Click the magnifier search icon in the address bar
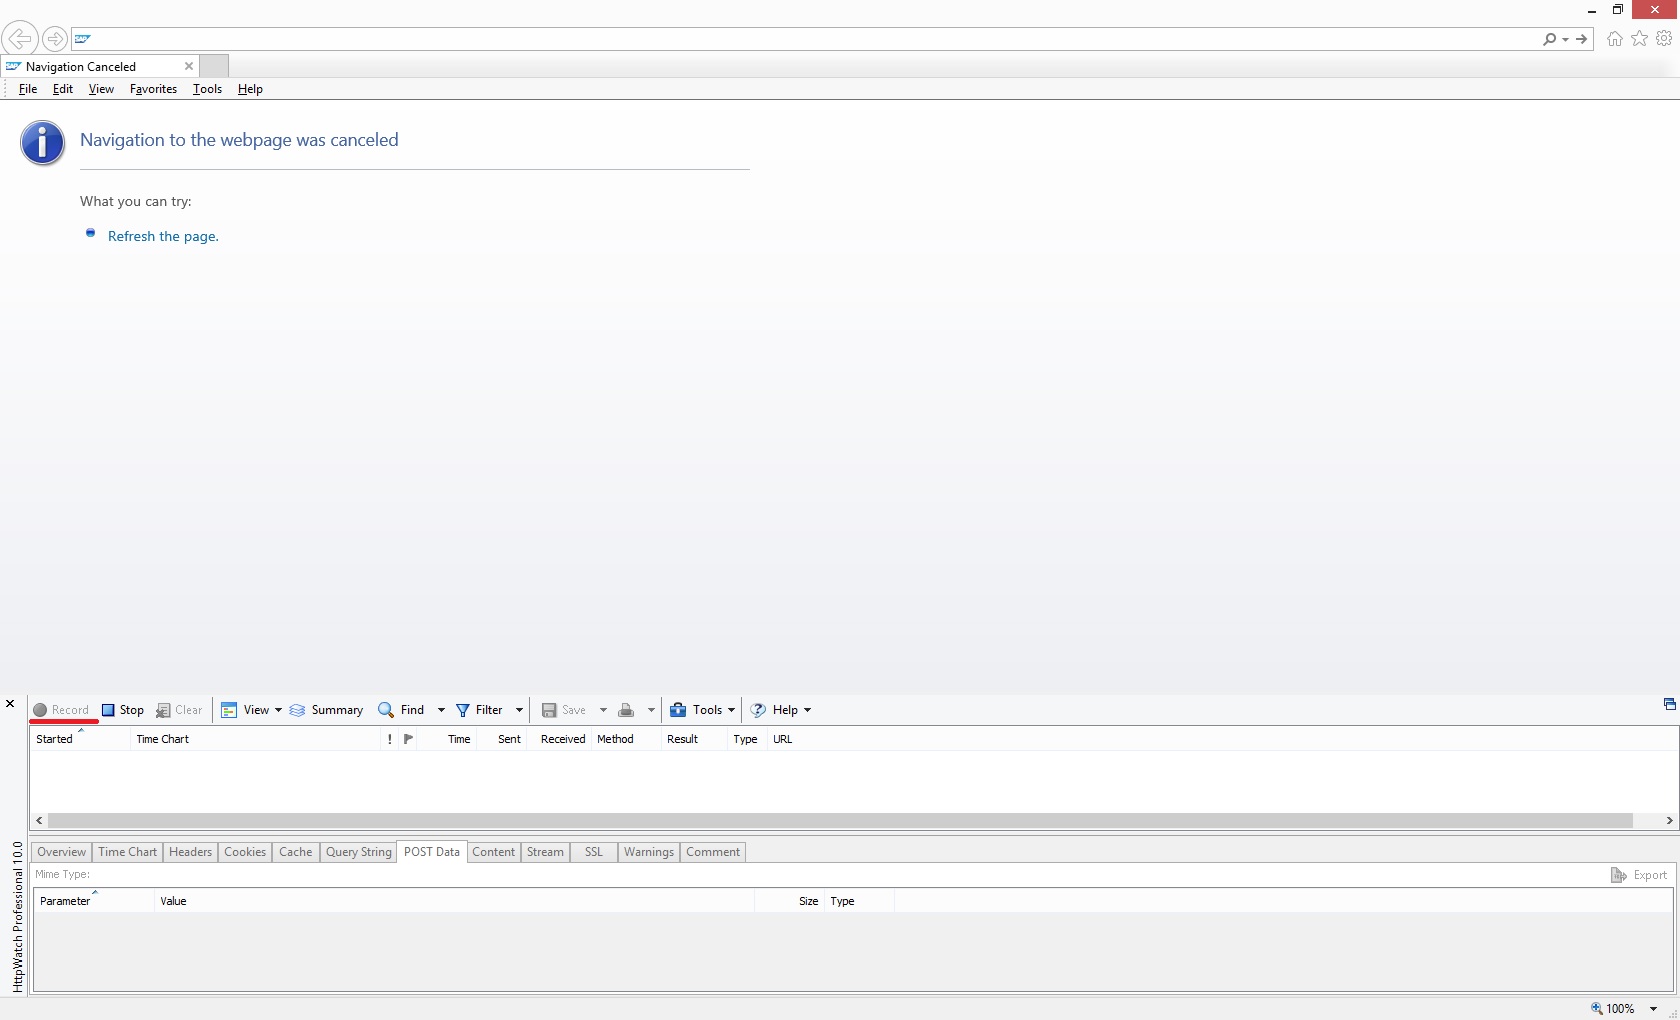 click(1549, 39)
